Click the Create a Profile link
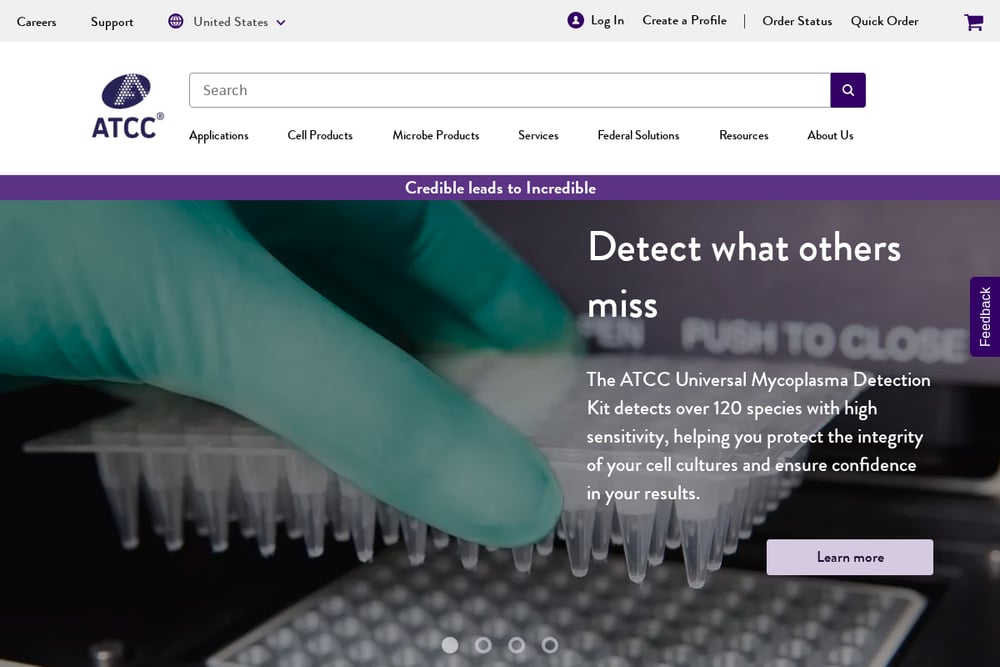The width and height of the screenshot is (1000, 667). pyautogui.click(x=684, y=20)
